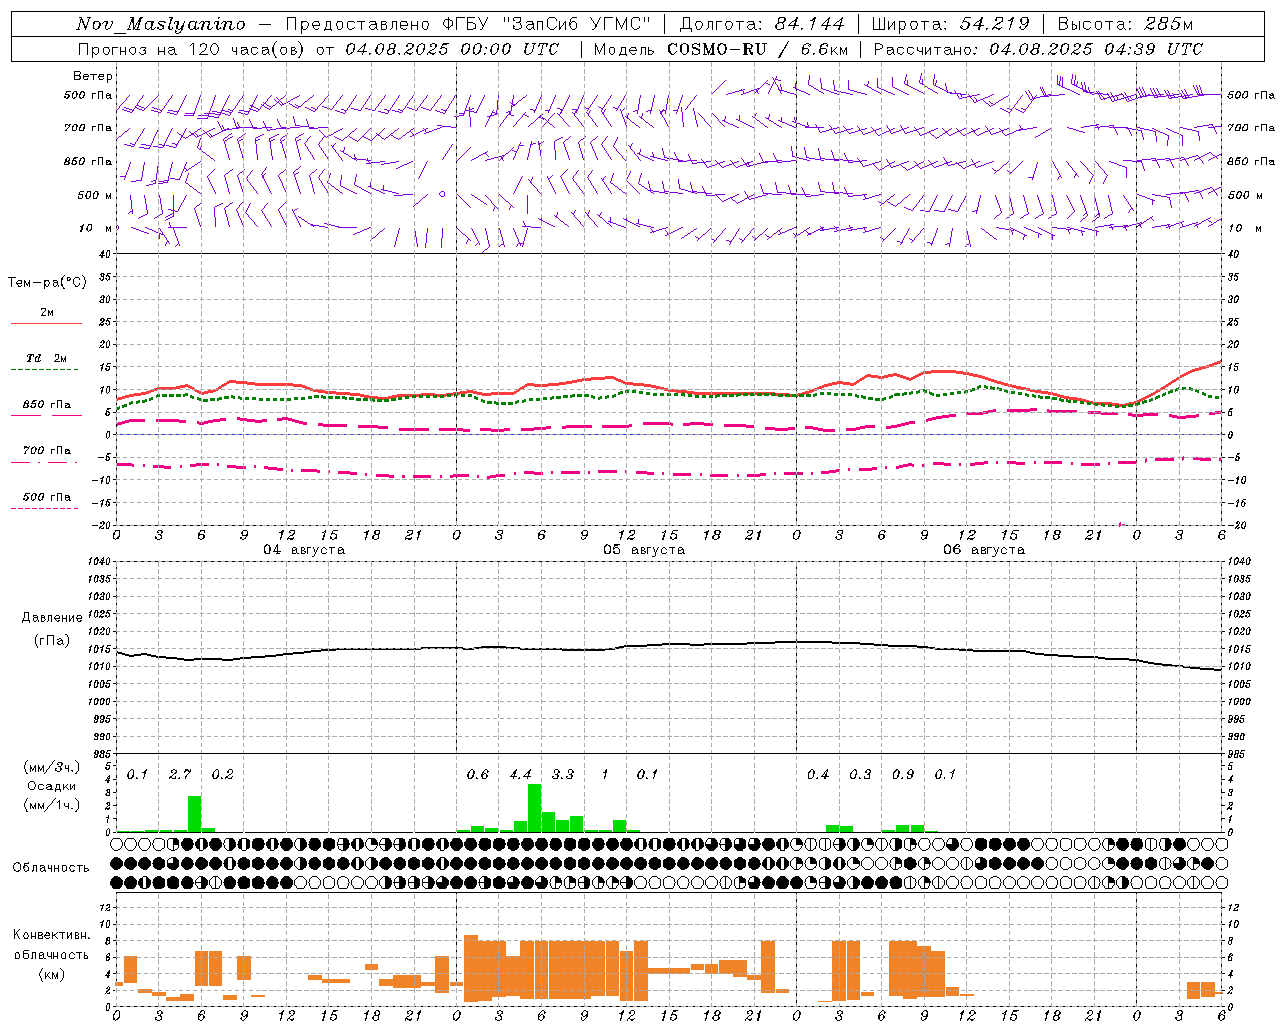This screenshot has height=1024, width=1280.
Task: Click the provider text ФГБУ "ЗапСиб УГМС"
Action: [547, 24]
